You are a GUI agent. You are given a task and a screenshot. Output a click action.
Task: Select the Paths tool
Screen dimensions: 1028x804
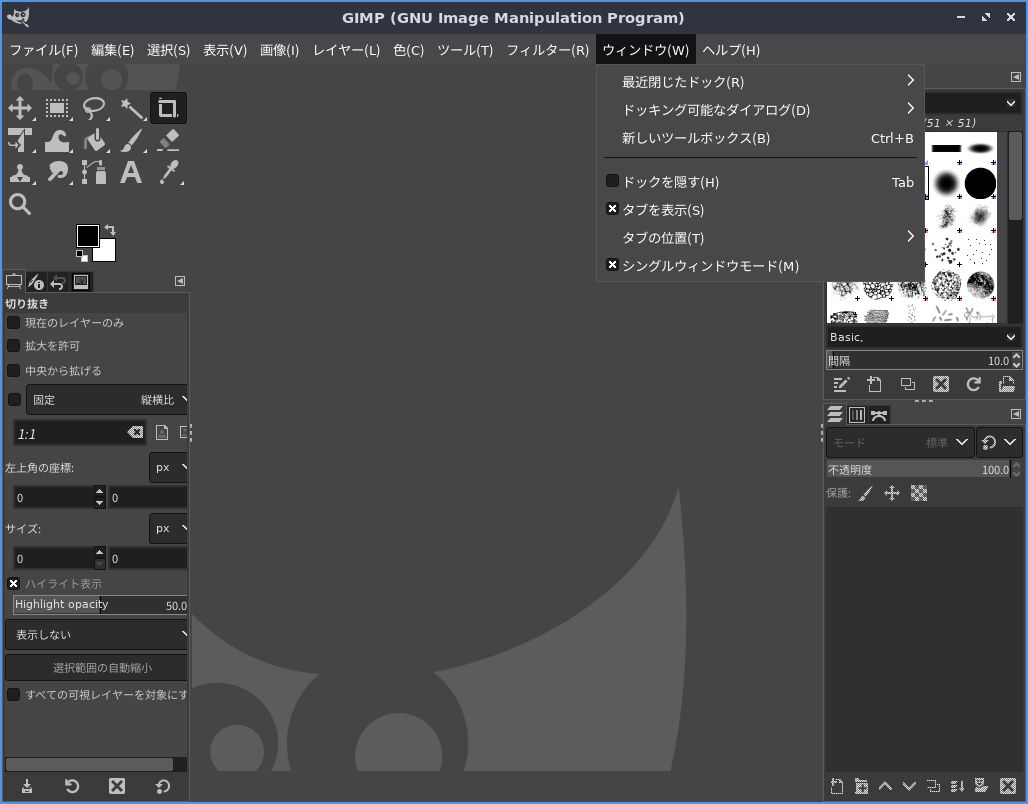pyautogui.click(x=94, y=172)
